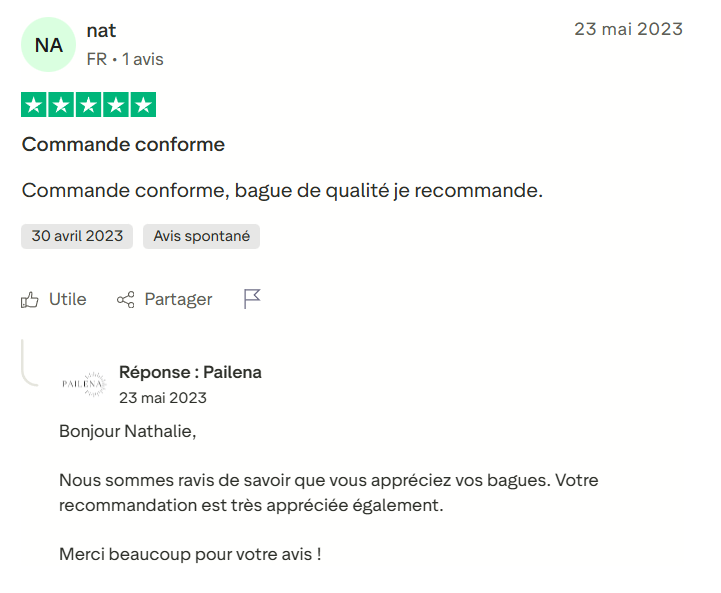Click the share icon next to Partager

[x=126, y=299]
